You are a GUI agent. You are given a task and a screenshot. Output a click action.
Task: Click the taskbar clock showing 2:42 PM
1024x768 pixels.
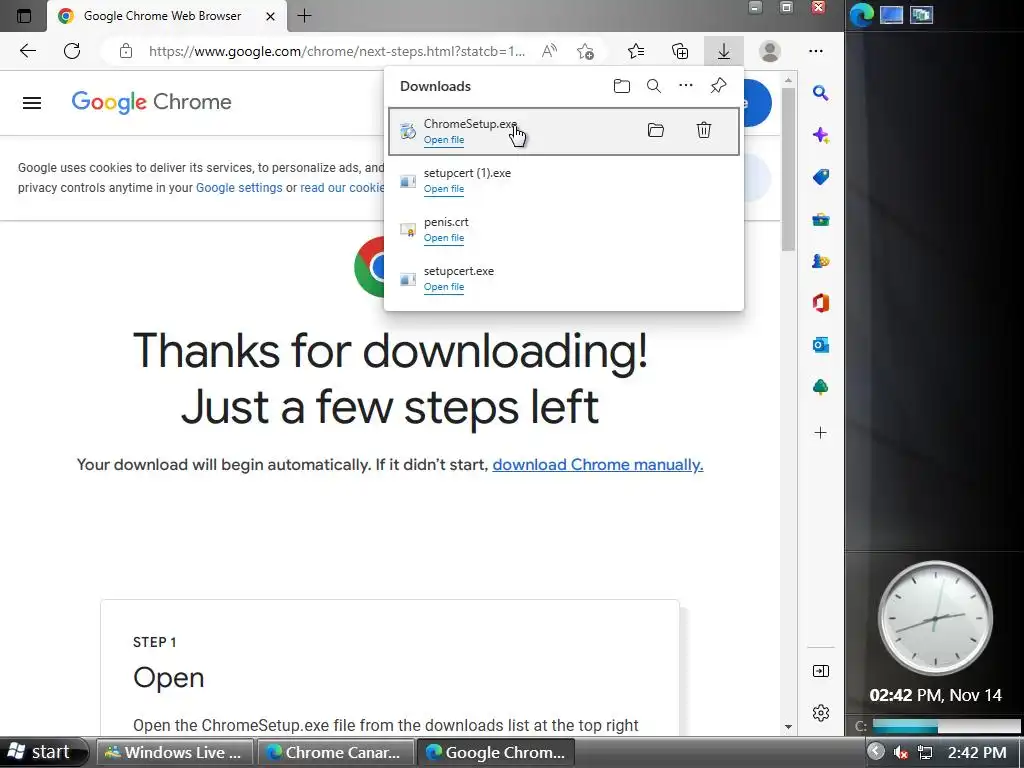(x=977, y=752)
